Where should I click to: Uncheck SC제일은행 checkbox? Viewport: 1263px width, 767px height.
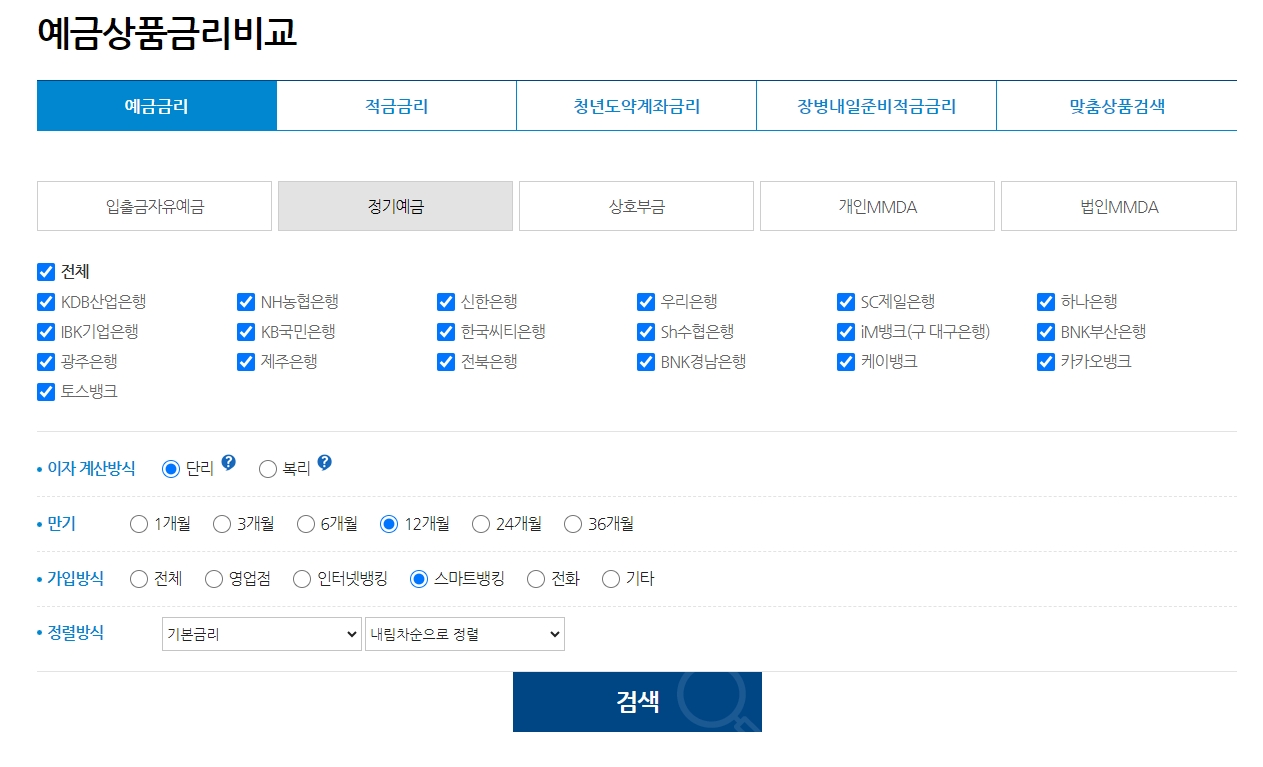point(846,302)
